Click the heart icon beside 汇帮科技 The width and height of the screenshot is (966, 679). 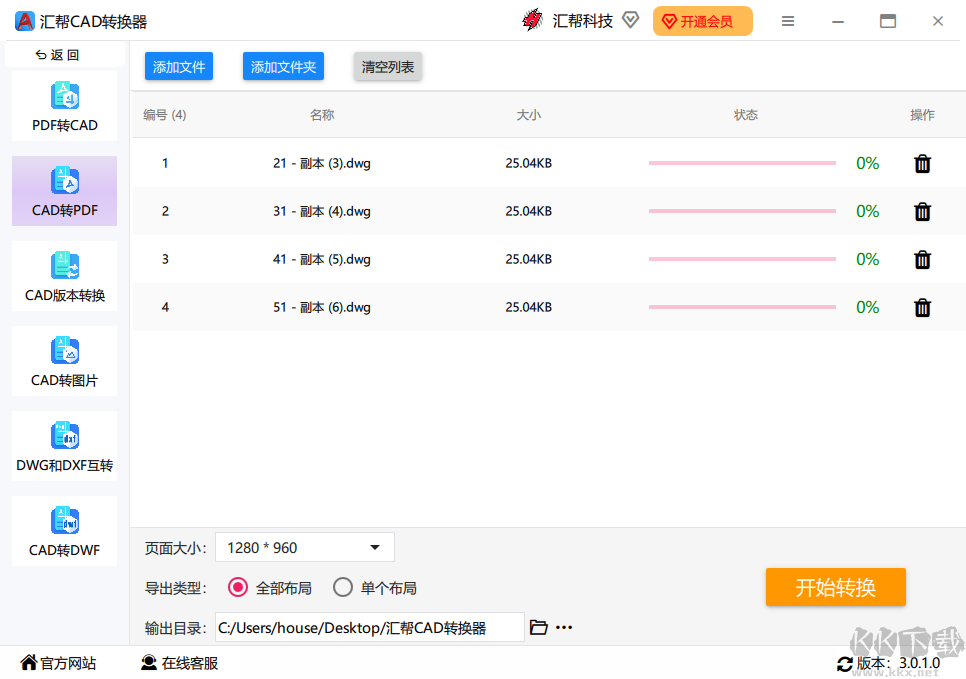[630, 19]
